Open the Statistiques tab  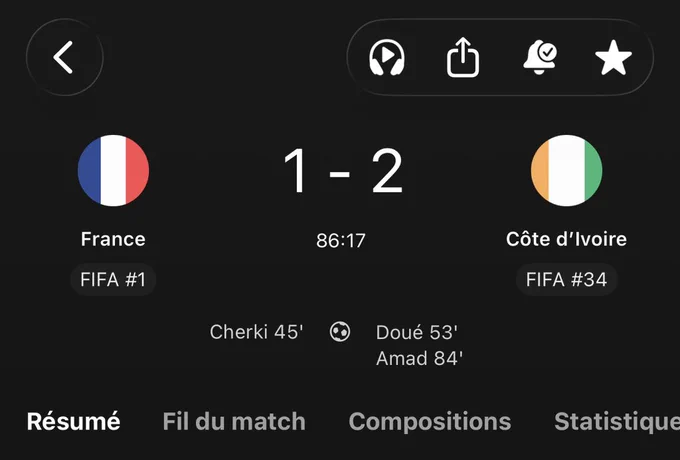coord(617,421)
